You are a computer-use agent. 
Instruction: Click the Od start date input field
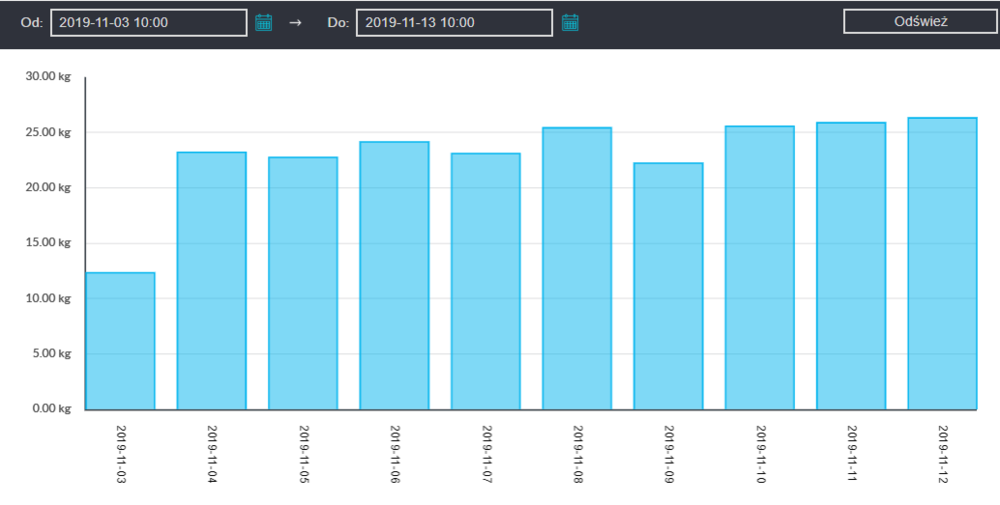(148, 22)
